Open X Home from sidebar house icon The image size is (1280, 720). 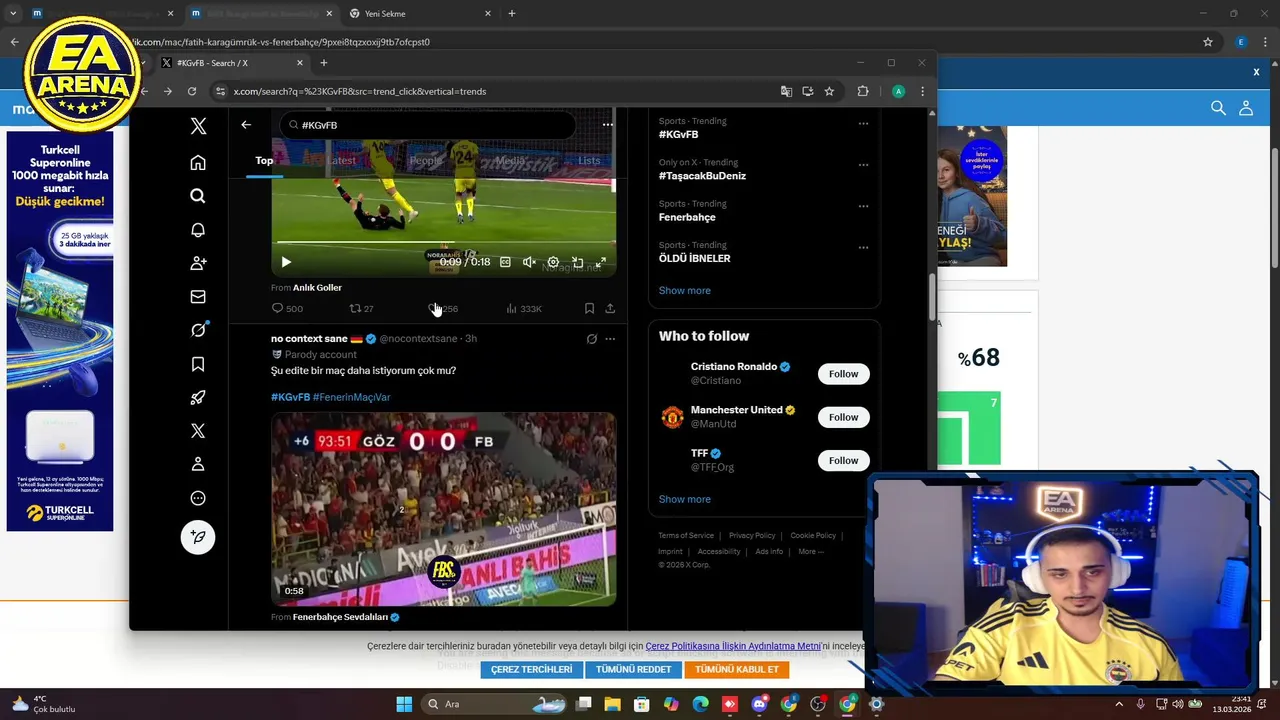(198, 163)
